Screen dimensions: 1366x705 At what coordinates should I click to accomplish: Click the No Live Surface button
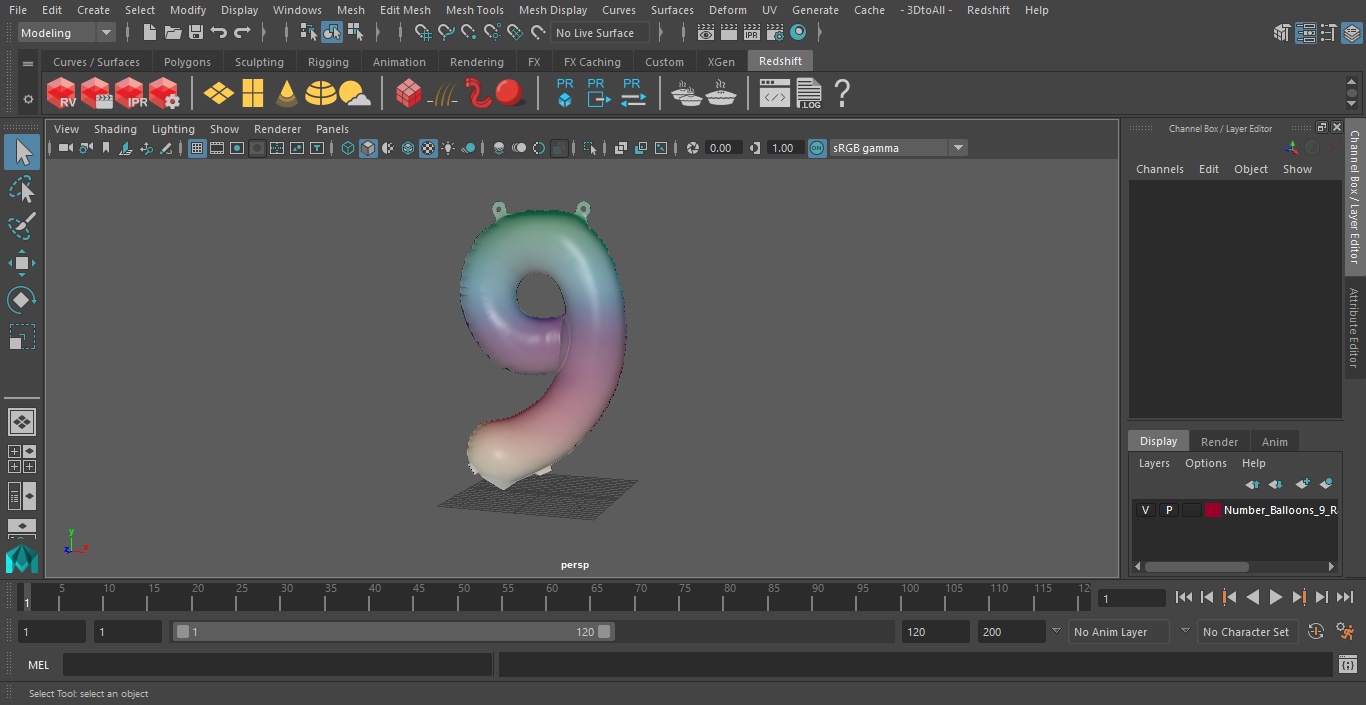(x=600, y=33)
